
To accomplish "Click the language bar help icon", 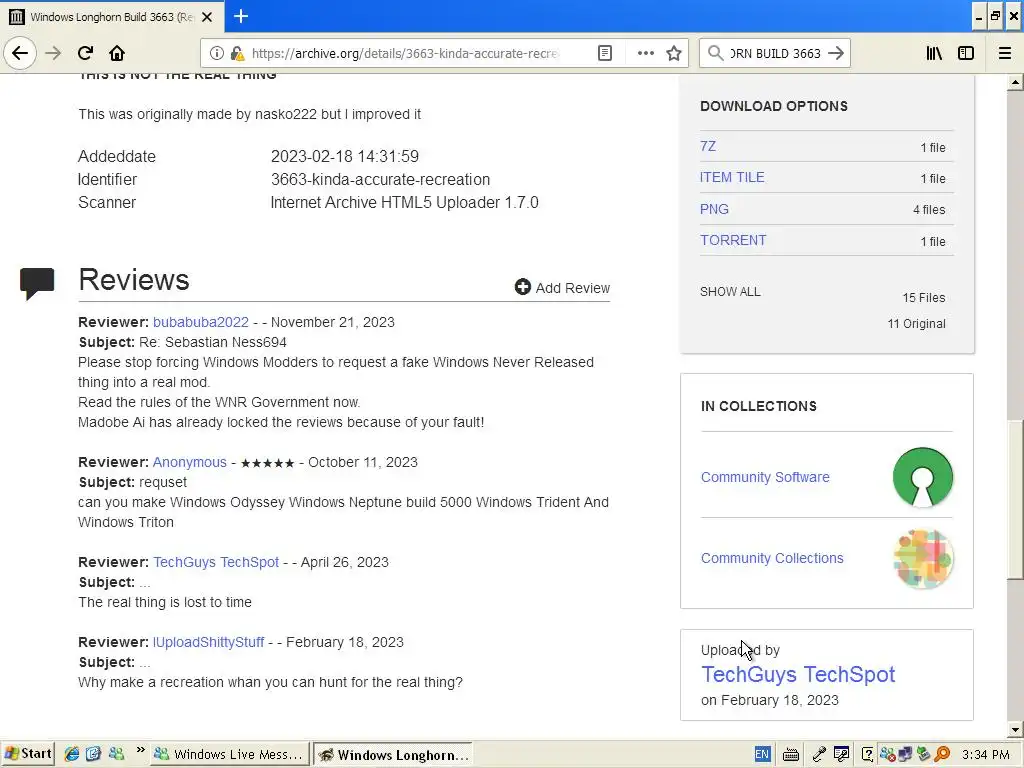I will click(867, 755).
